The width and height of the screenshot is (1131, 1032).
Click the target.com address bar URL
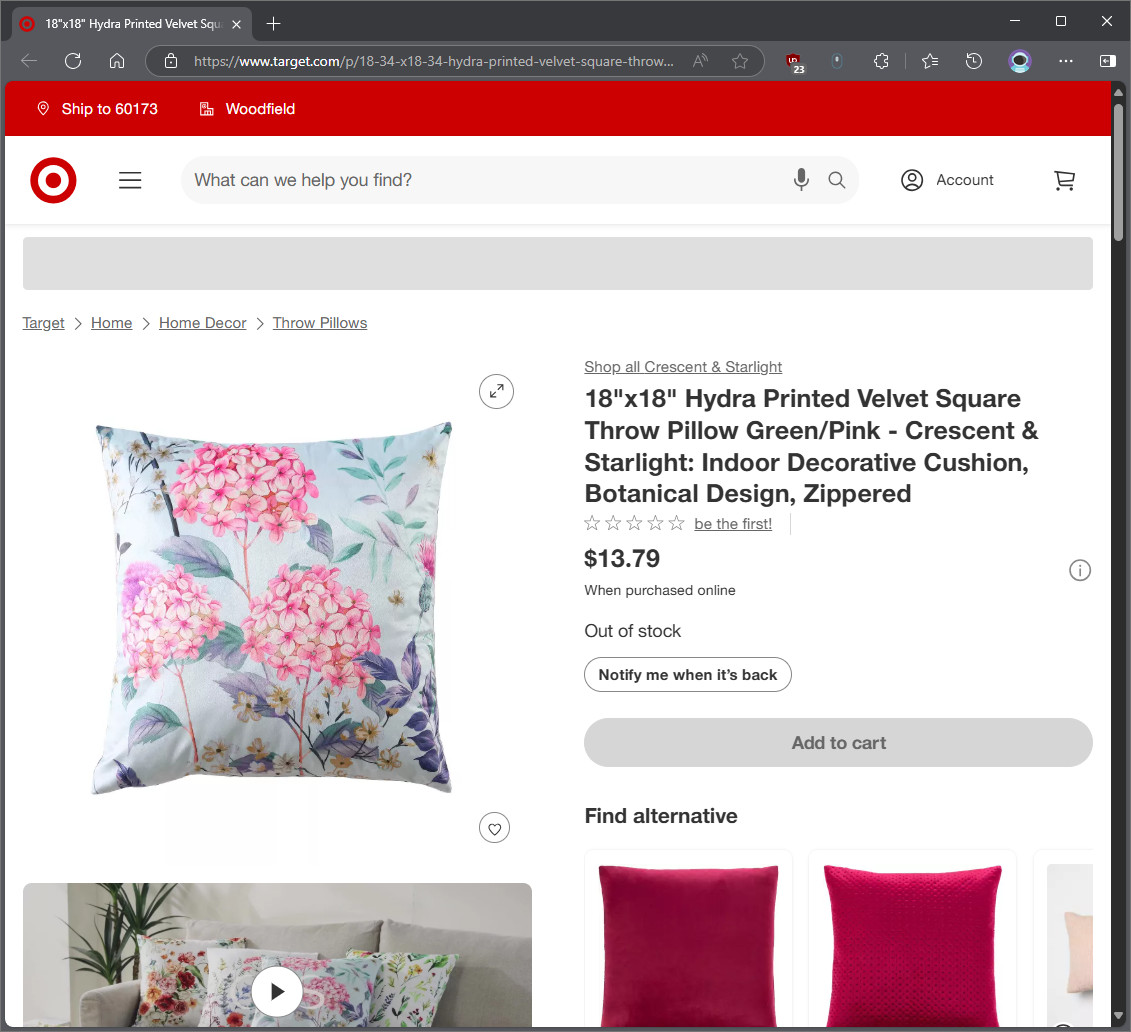pyautogui.click(x=434, y=61)
